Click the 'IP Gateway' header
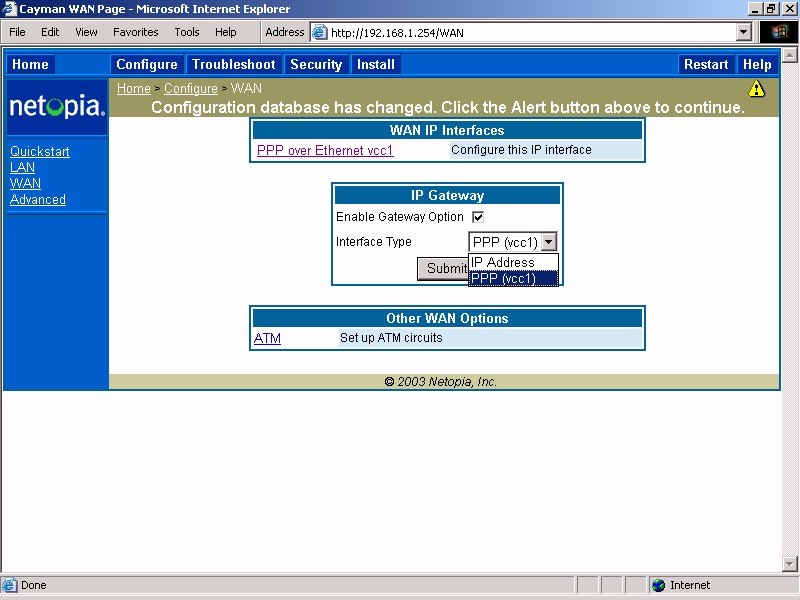 click(447, 195)
